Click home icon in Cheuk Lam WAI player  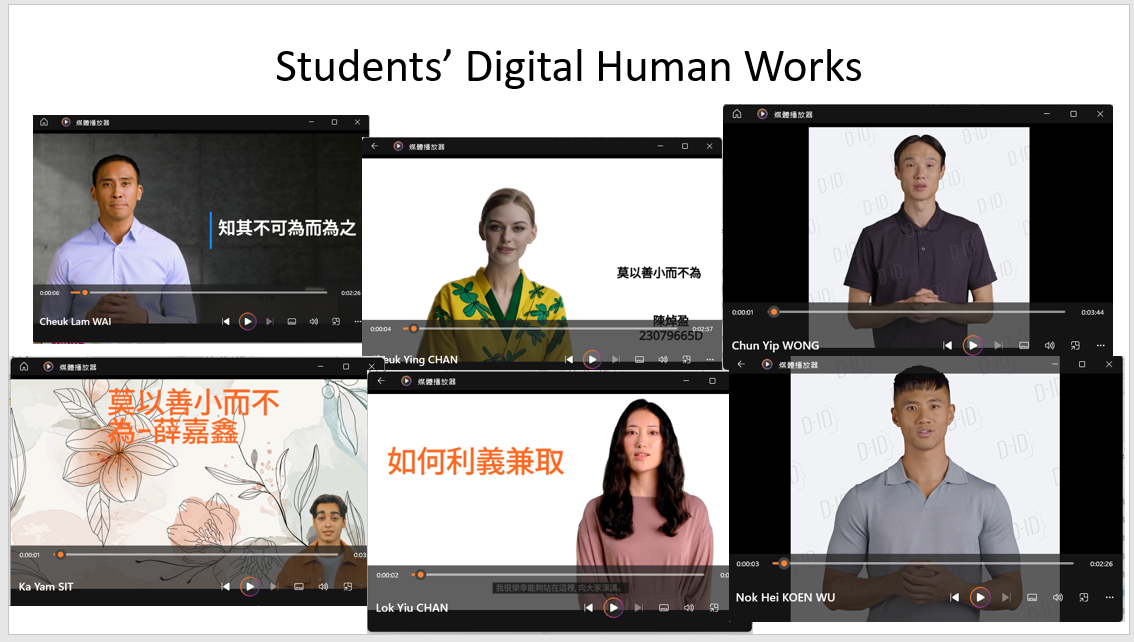[x=44, y=122]
